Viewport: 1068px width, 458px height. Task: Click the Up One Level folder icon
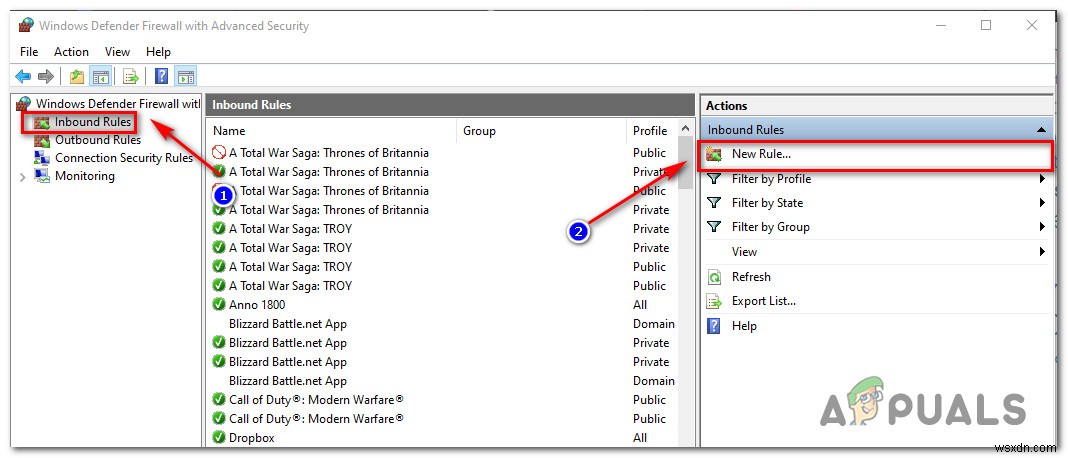click(x=77, y=76)
